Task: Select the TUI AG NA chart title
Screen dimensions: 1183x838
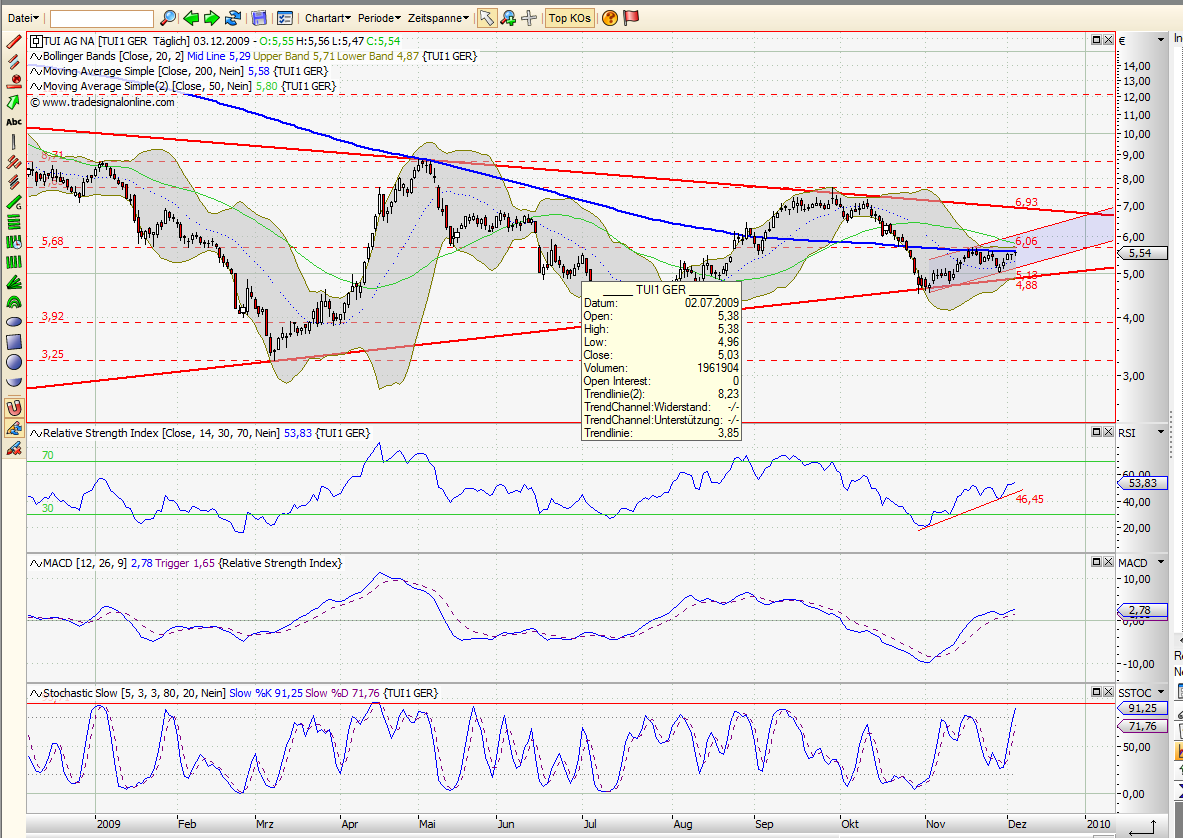Action: [215, 41]
